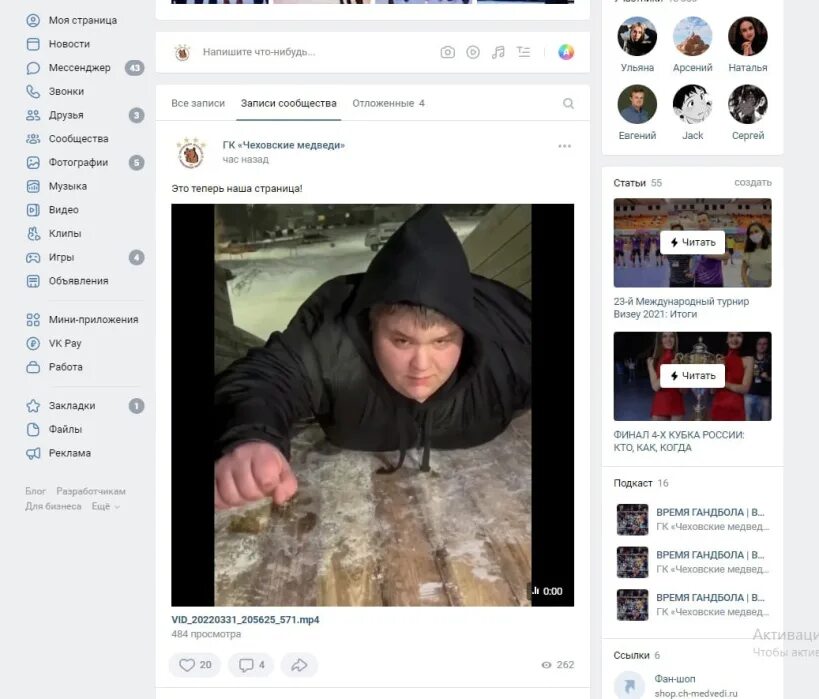Attach music using the note icon
The width and height of the screenshot is (819, 699).
tap(497, 51)
